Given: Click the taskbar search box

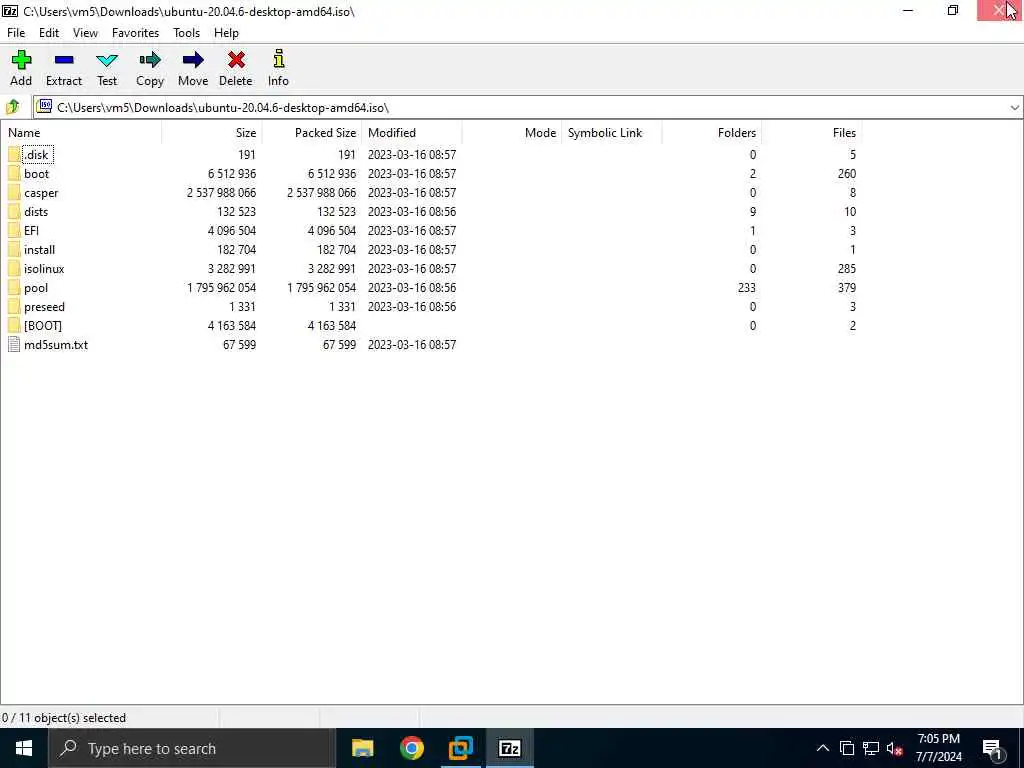Looking at the screenshot, I should (x=191, y=748).
